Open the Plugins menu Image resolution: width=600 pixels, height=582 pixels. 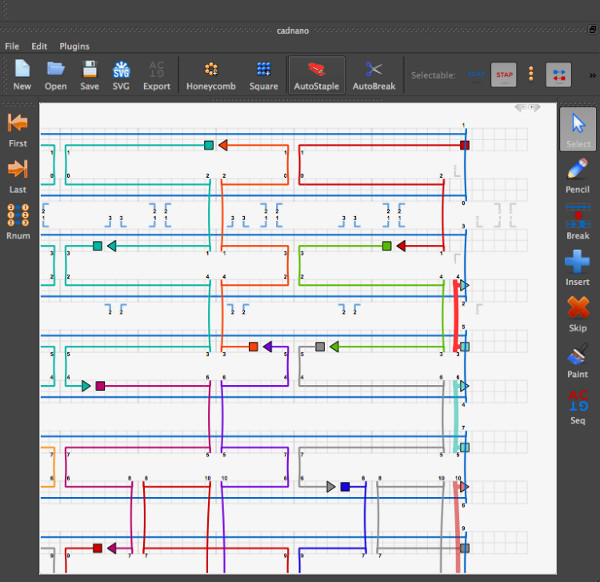[74, 46]
